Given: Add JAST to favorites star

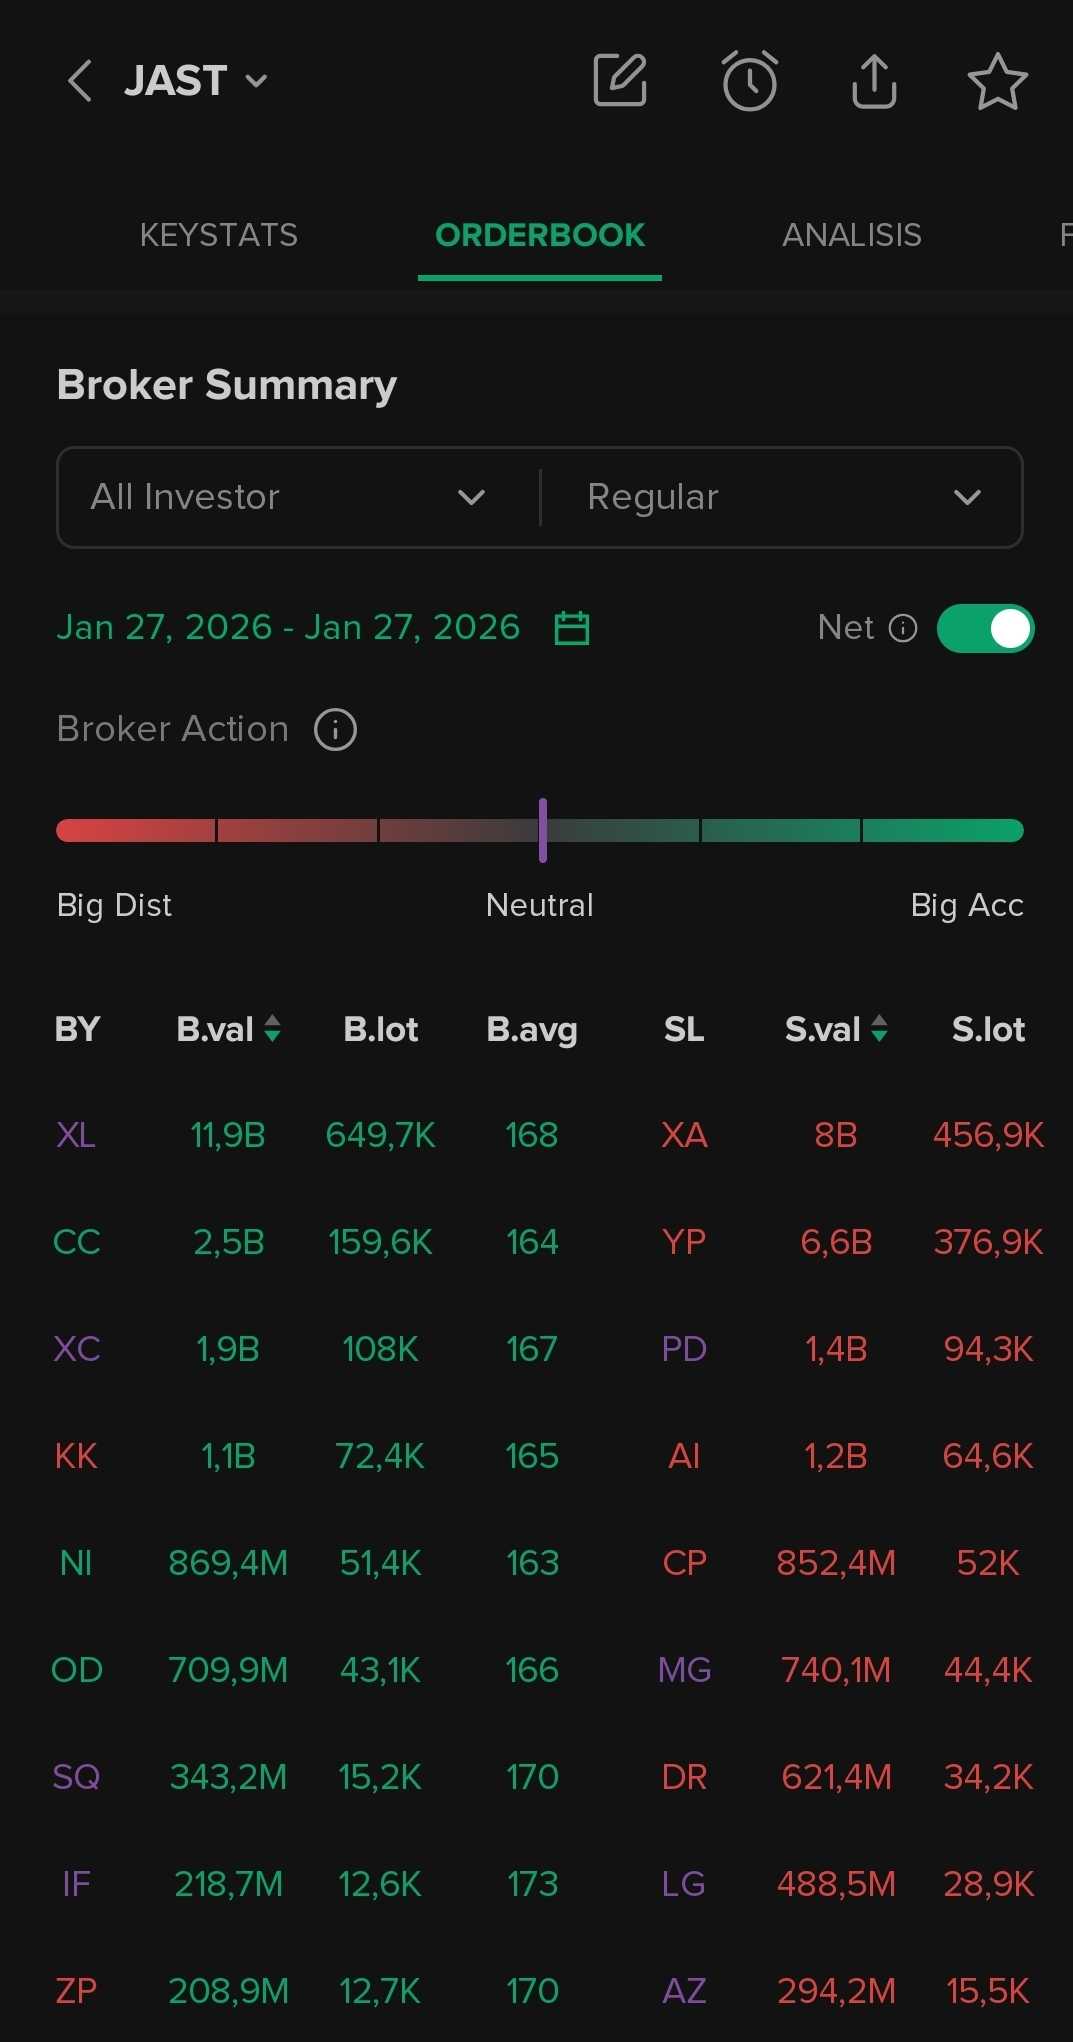Looking at the screenshot, I should tap(997, 81).
